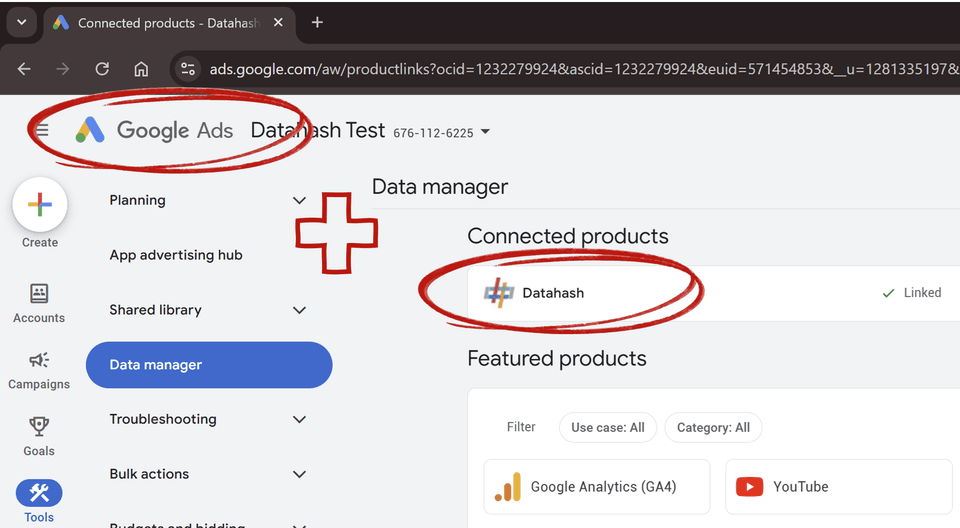View site information icon in address bar
The image size is (960, 528).
(x=188, y=69)
